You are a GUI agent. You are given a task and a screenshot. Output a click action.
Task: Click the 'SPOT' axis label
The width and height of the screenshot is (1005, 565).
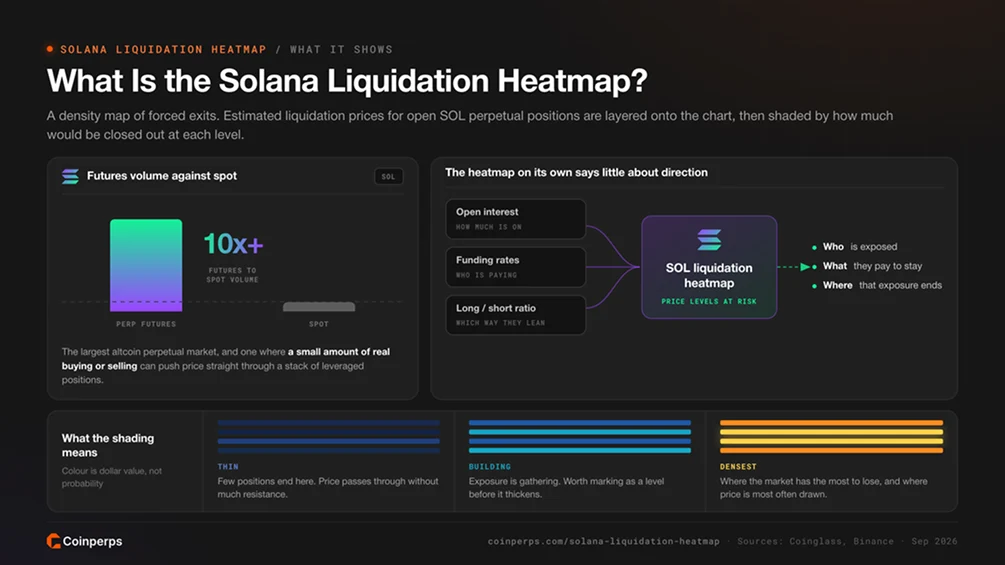click(x=319, y=324)
